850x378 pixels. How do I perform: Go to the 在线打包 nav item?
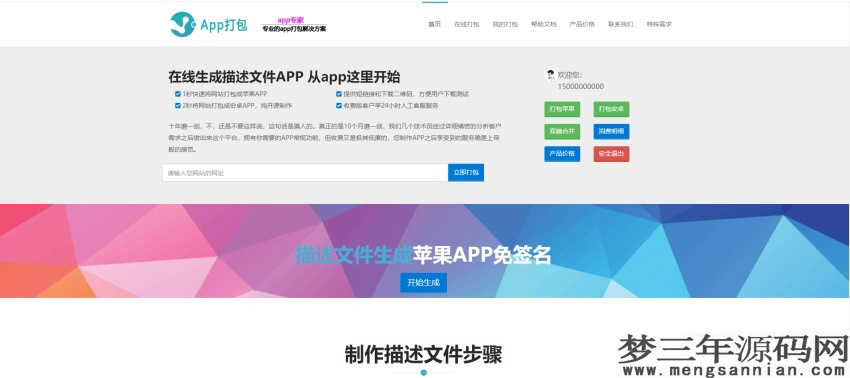click(x=467, y=24)
